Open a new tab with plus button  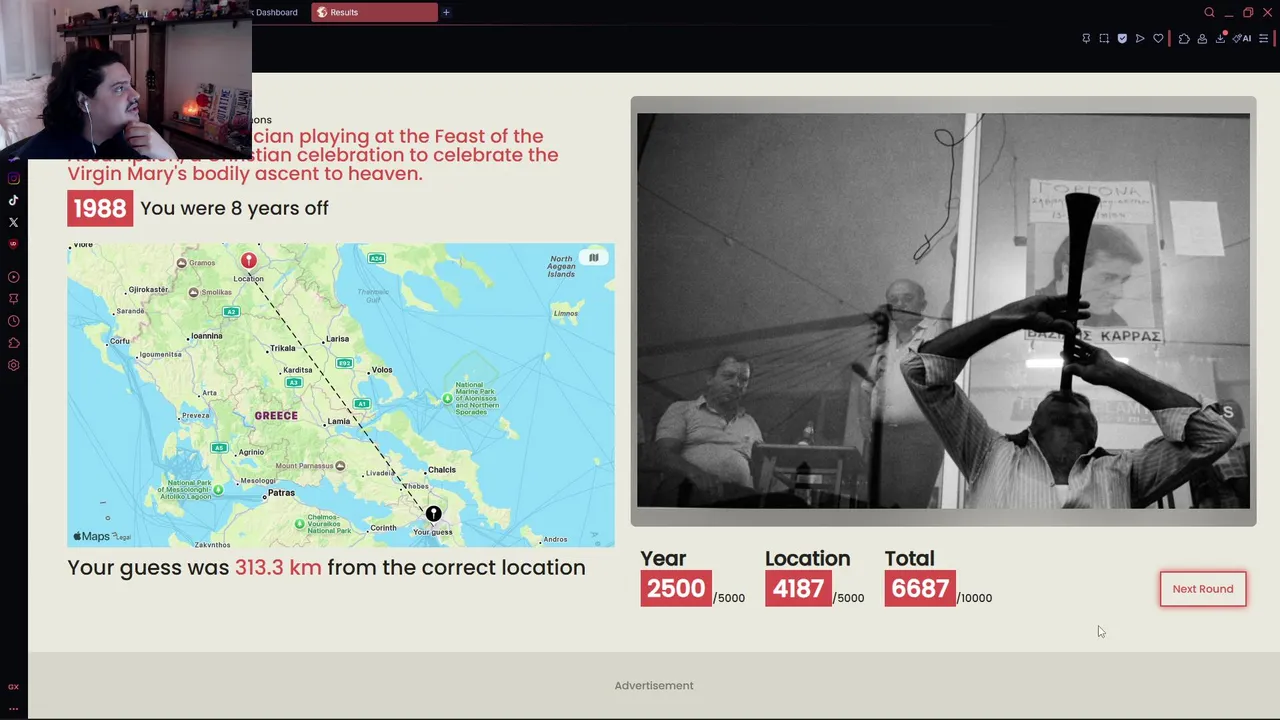point(446,12)
